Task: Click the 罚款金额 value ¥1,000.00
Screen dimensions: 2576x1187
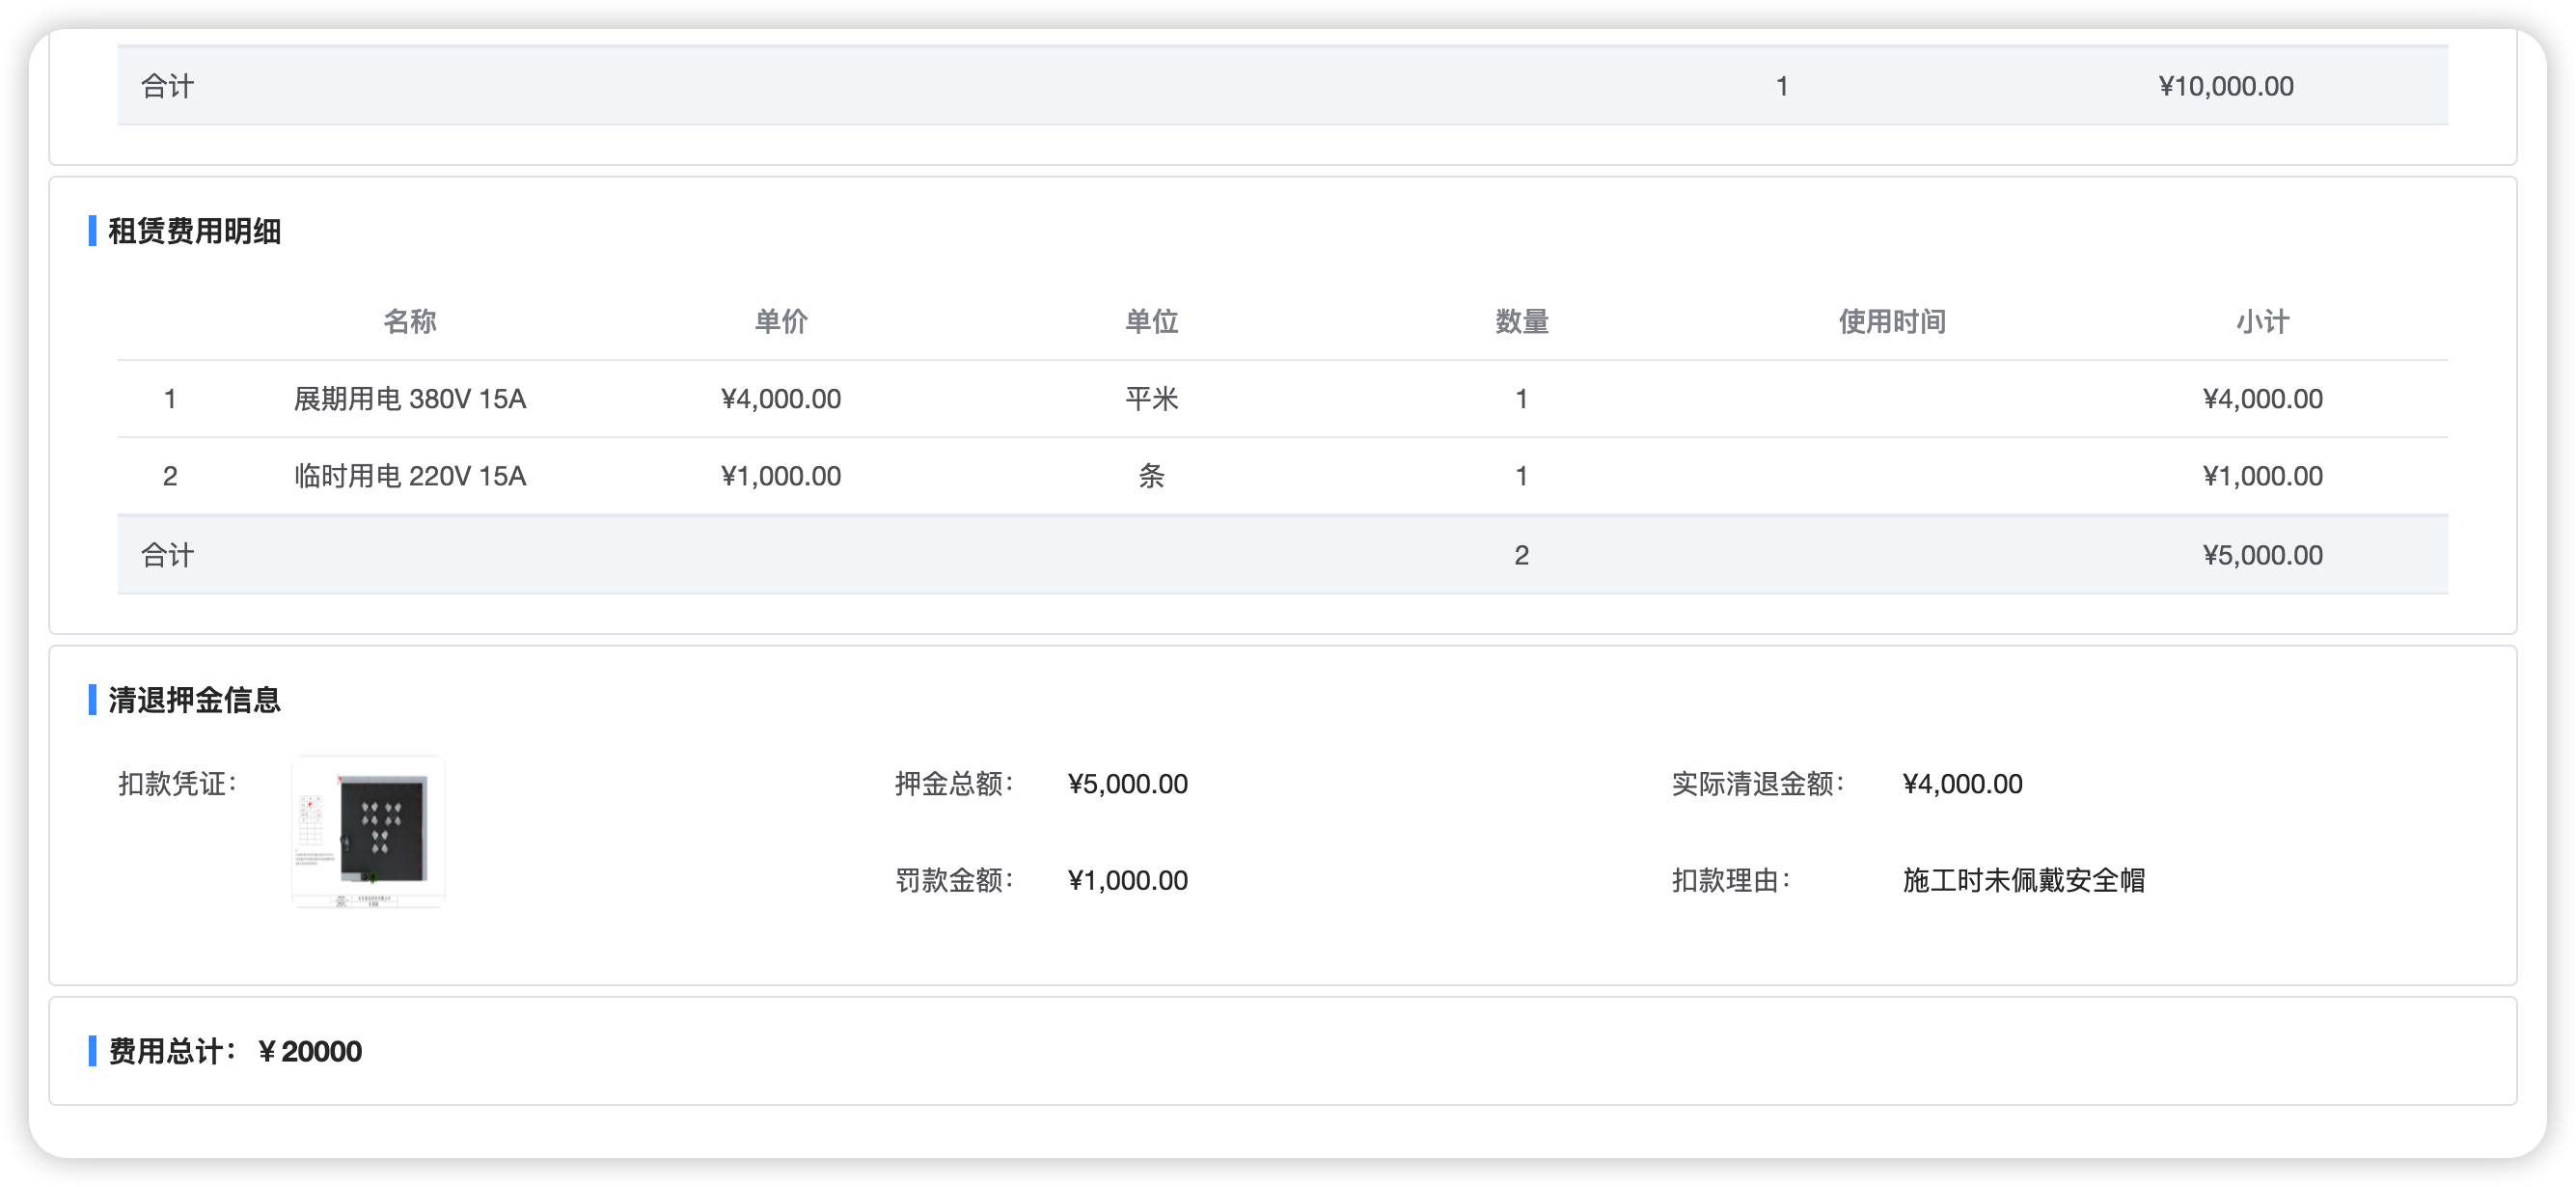Action: click(1128, 880)
